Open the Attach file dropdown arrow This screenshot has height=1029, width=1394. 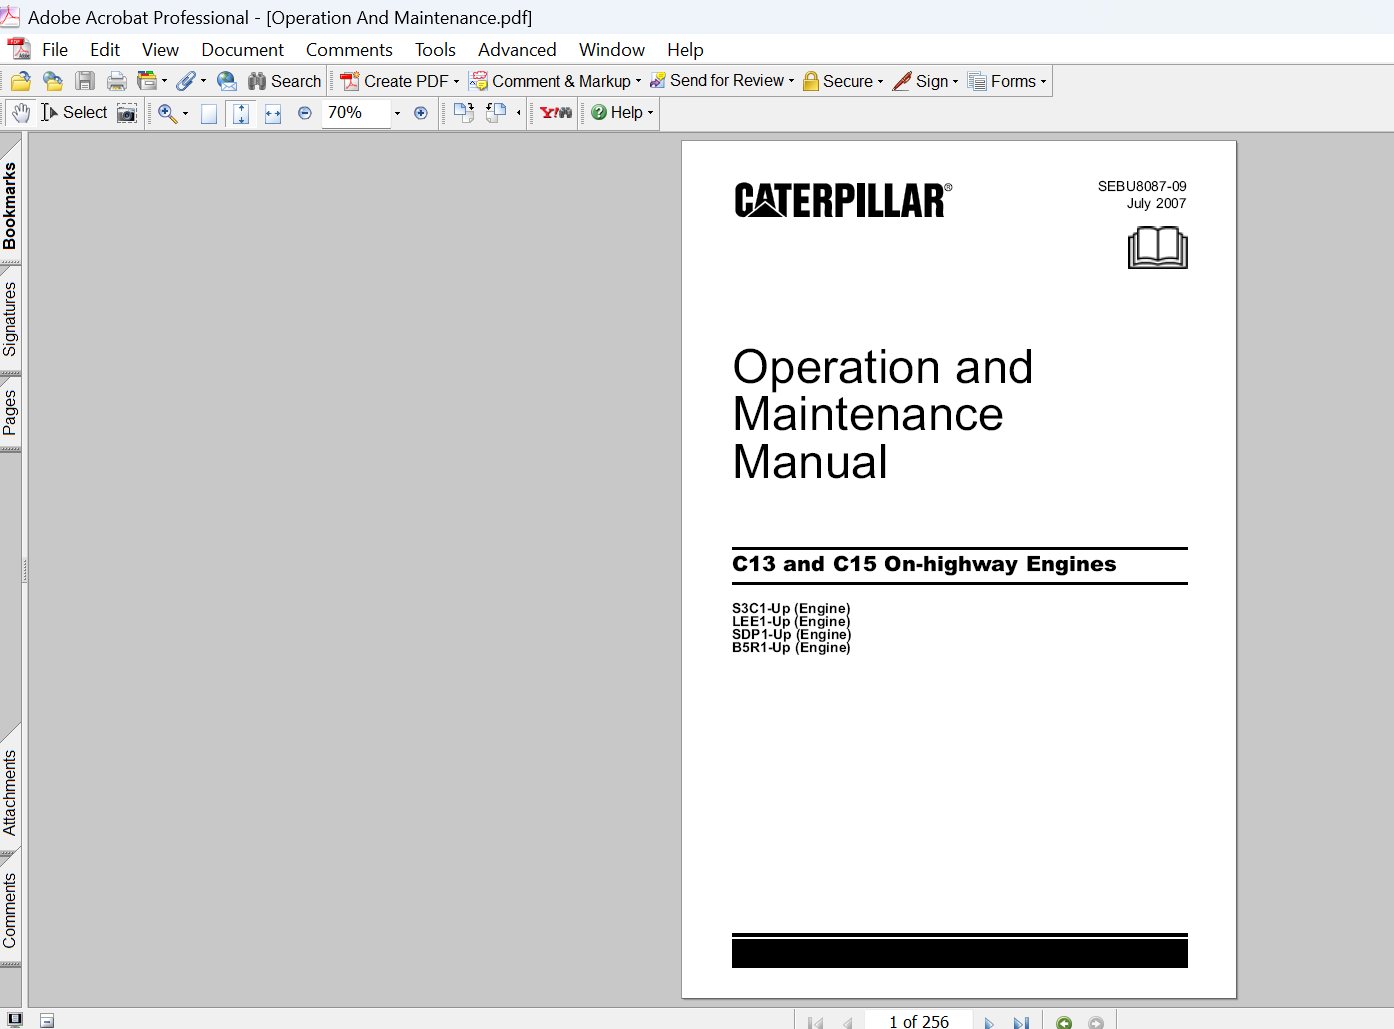[203, 81]
